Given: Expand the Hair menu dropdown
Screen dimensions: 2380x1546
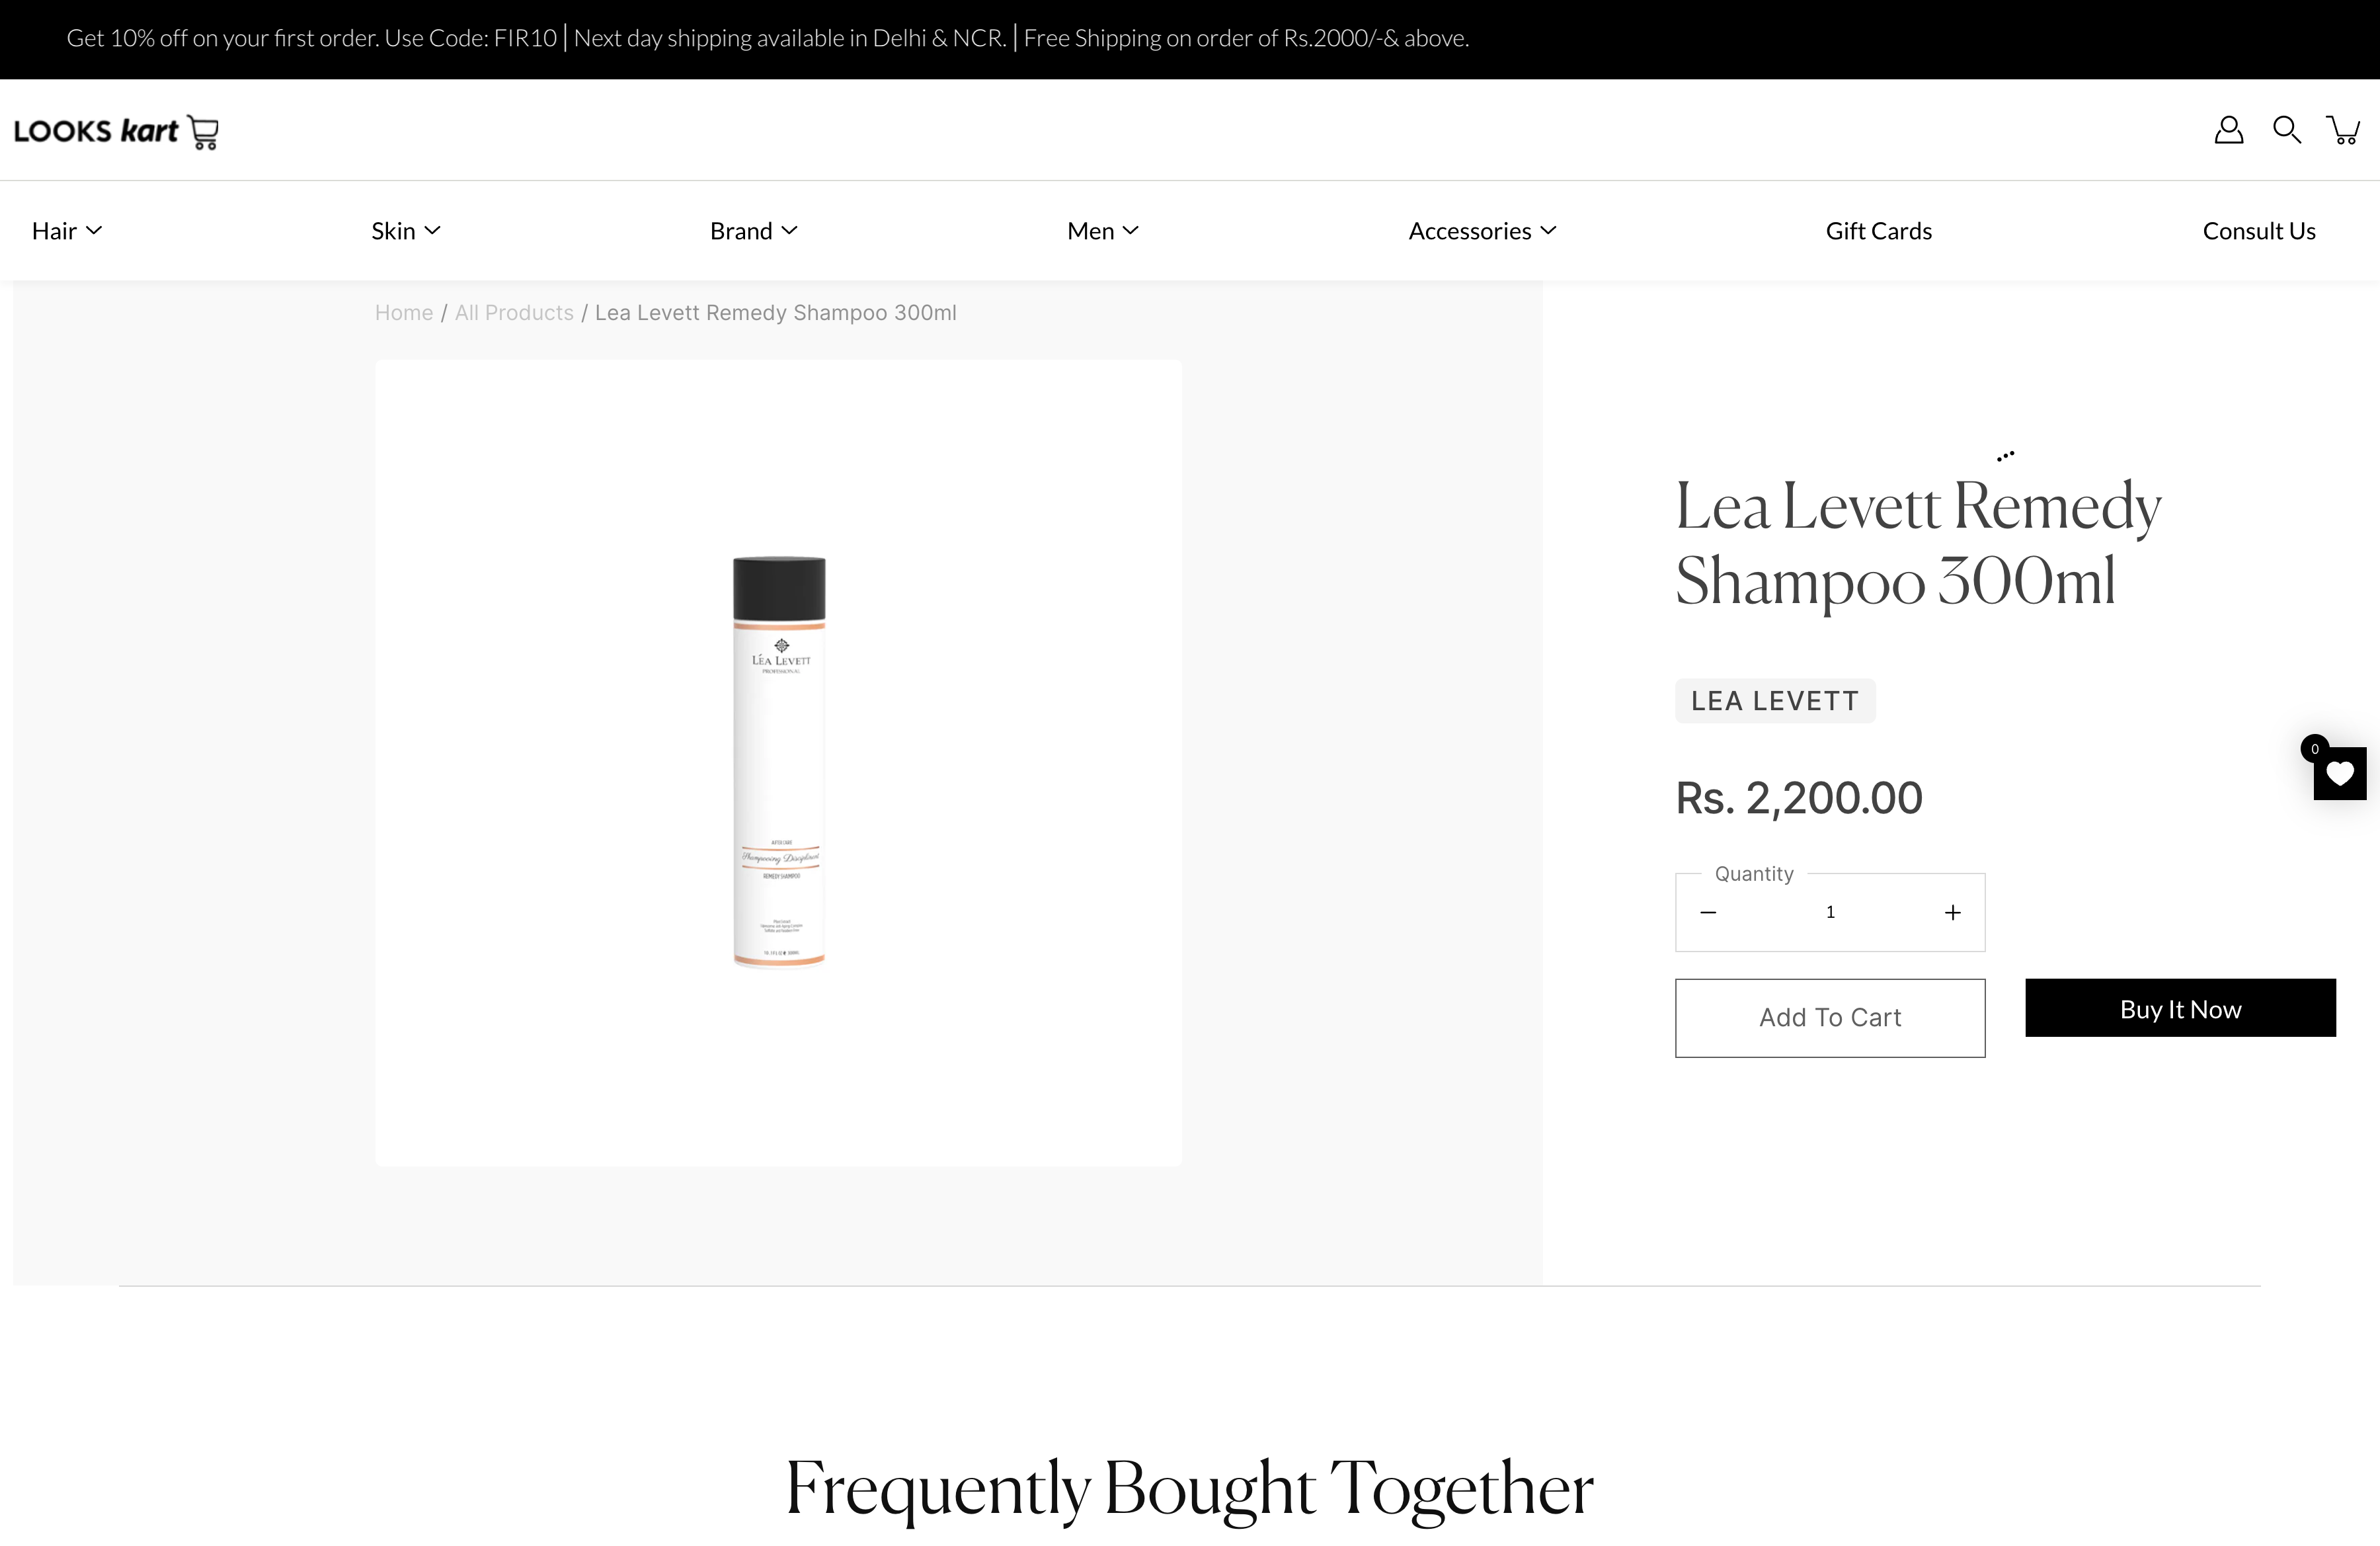Looking at the screenshot, I should (67, 231).
